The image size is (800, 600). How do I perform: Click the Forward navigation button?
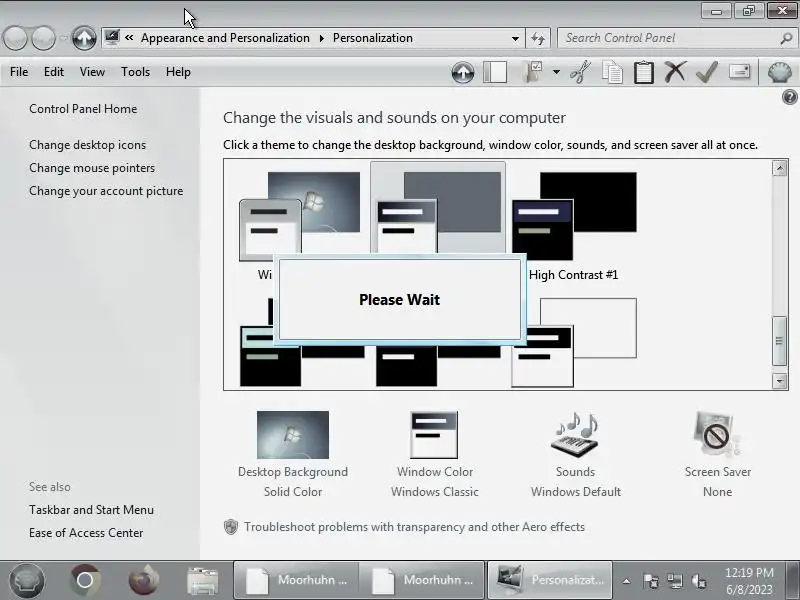click(x=43, y=38)
